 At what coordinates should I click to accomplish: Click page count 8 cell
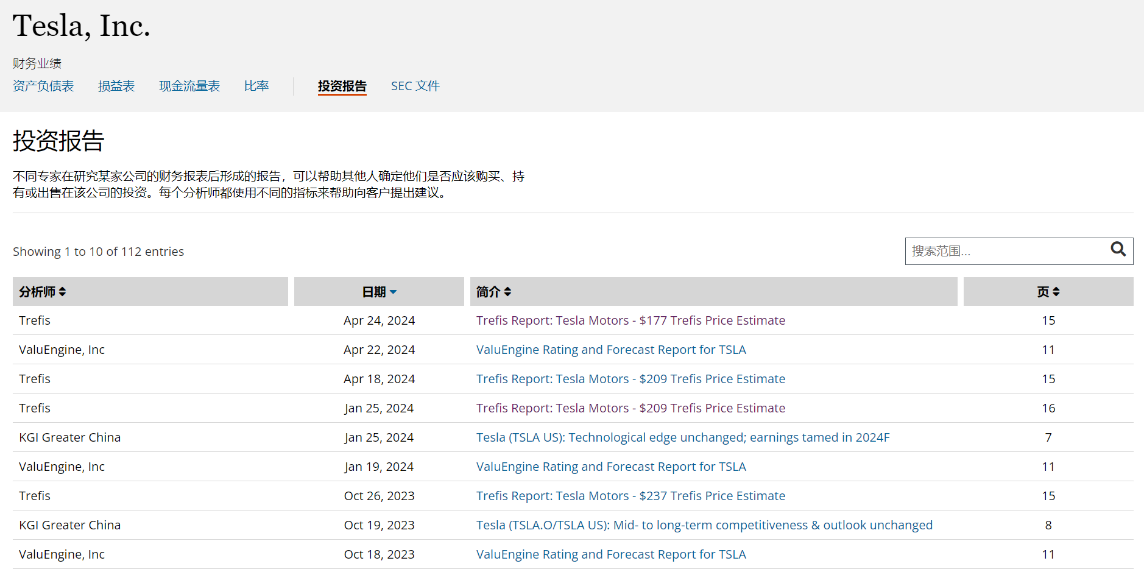click(1048, 525)
